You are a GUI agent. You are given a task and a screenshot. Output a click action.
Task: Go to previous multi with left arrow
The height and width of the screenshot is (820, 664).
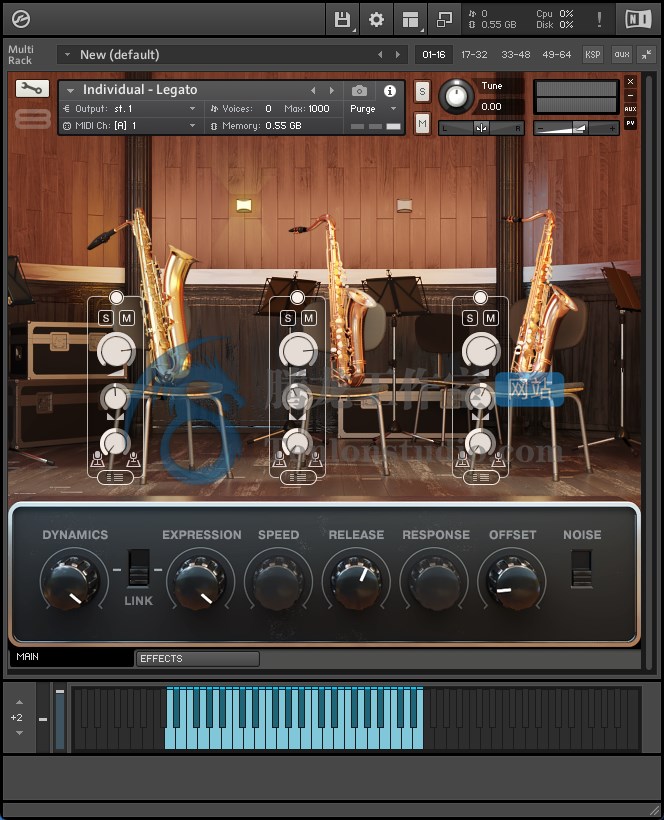tap(380, 54)
